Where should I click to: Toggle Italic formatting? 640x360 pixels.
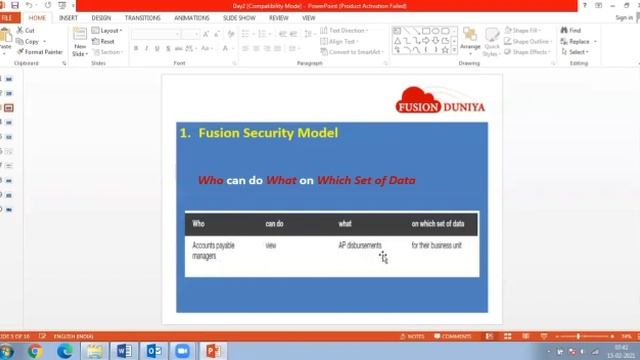[x=147, y=48]
